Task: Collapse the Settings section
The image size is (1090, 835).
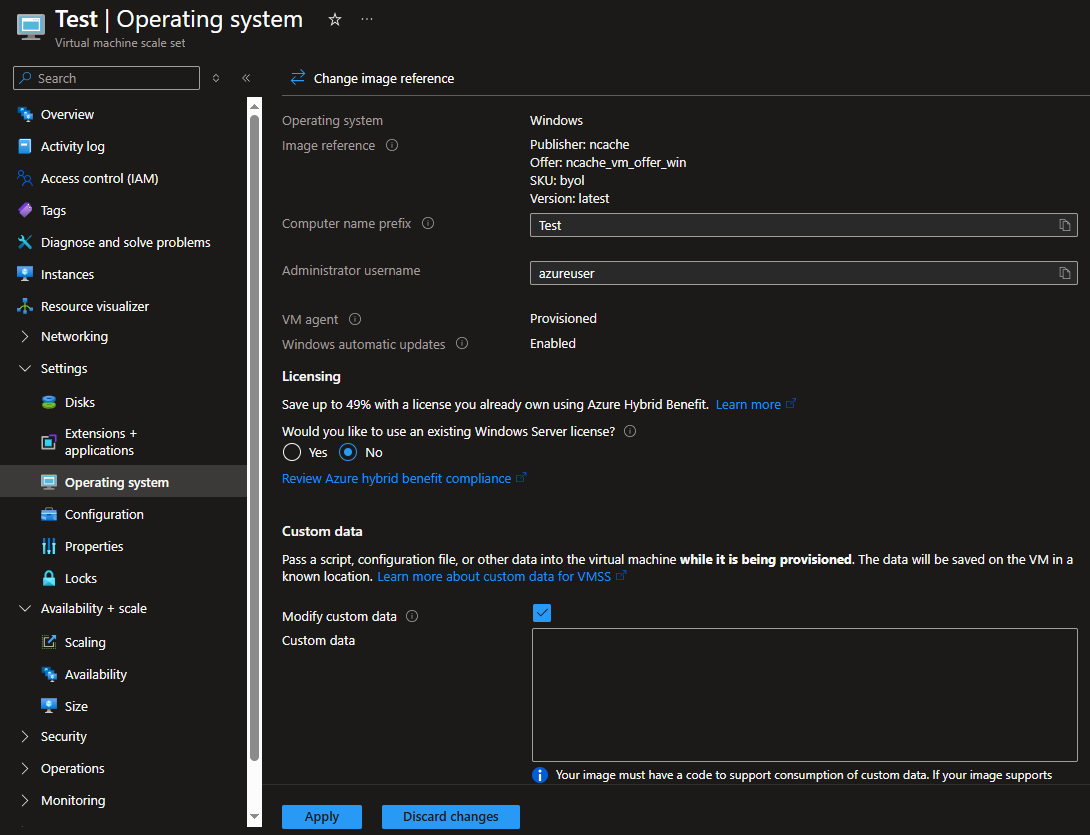Action: (x=25, y=368)
